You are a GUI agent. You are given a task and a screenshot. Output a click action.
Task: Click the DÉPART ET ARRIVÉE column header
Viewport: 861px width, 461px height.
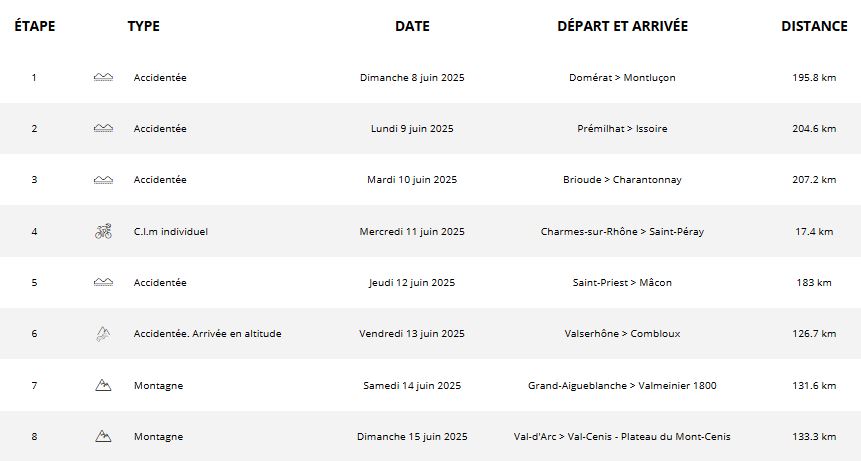pyautogui.click(x=622, y=26)
